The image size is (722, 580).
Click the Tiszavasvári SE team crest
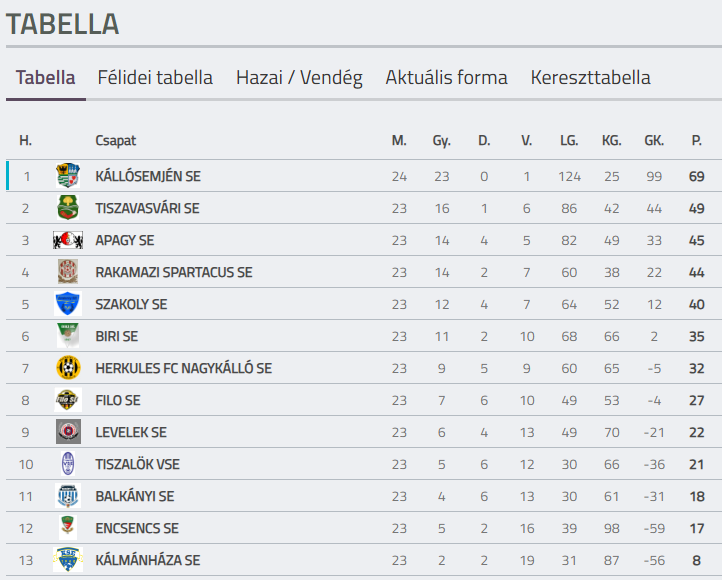coord(68,208)
